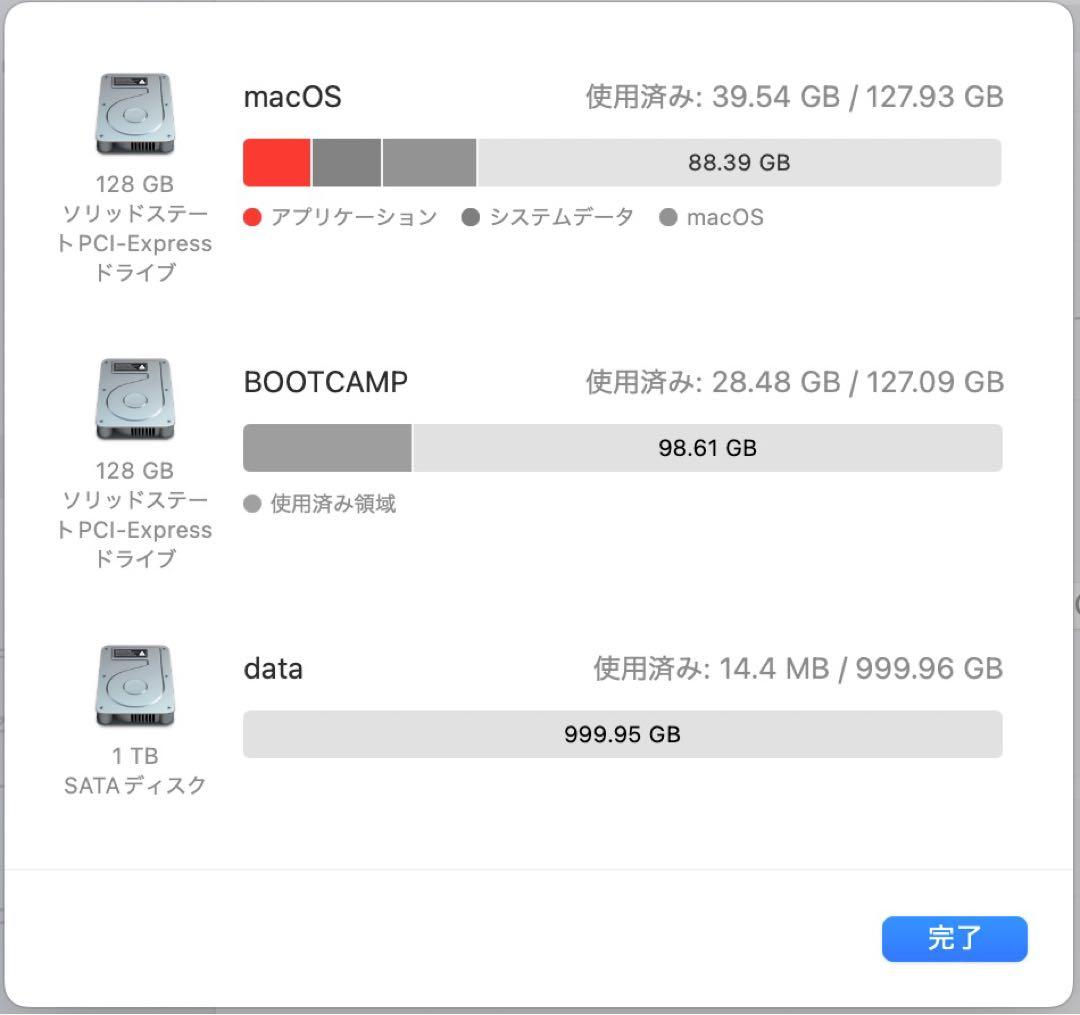Click the data SATA disk icon
The image size is (1080, 1015).
(x=135, y=686)
